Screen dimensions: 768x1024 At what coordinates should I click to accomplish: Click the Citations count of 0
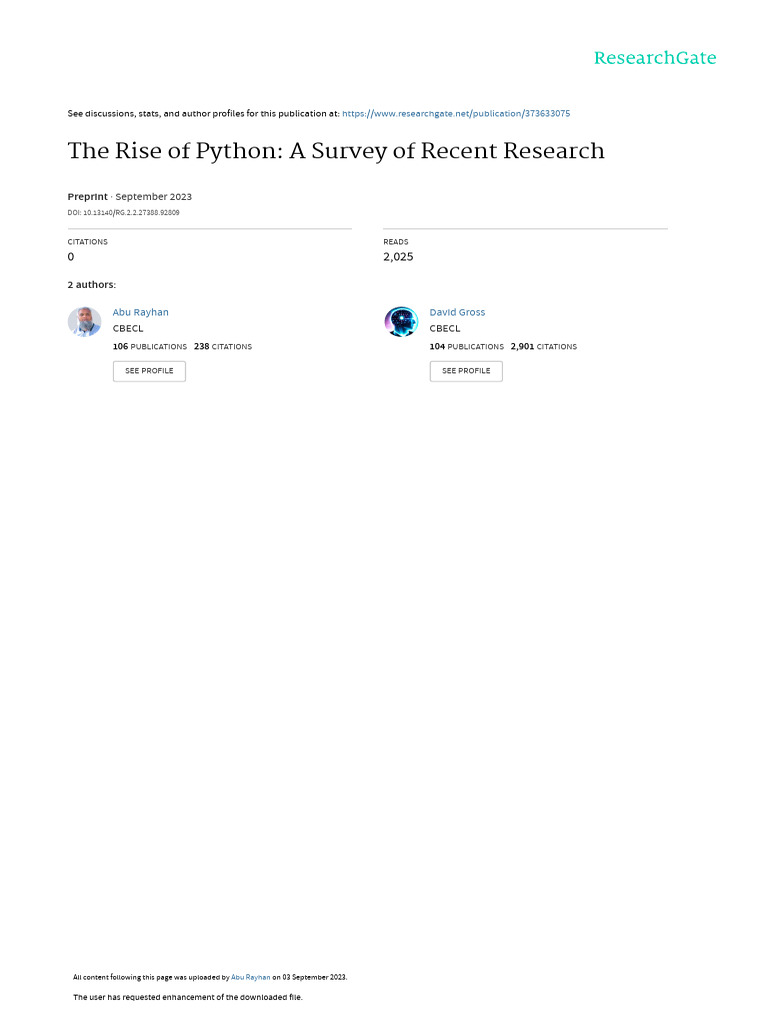coord(71,257)
